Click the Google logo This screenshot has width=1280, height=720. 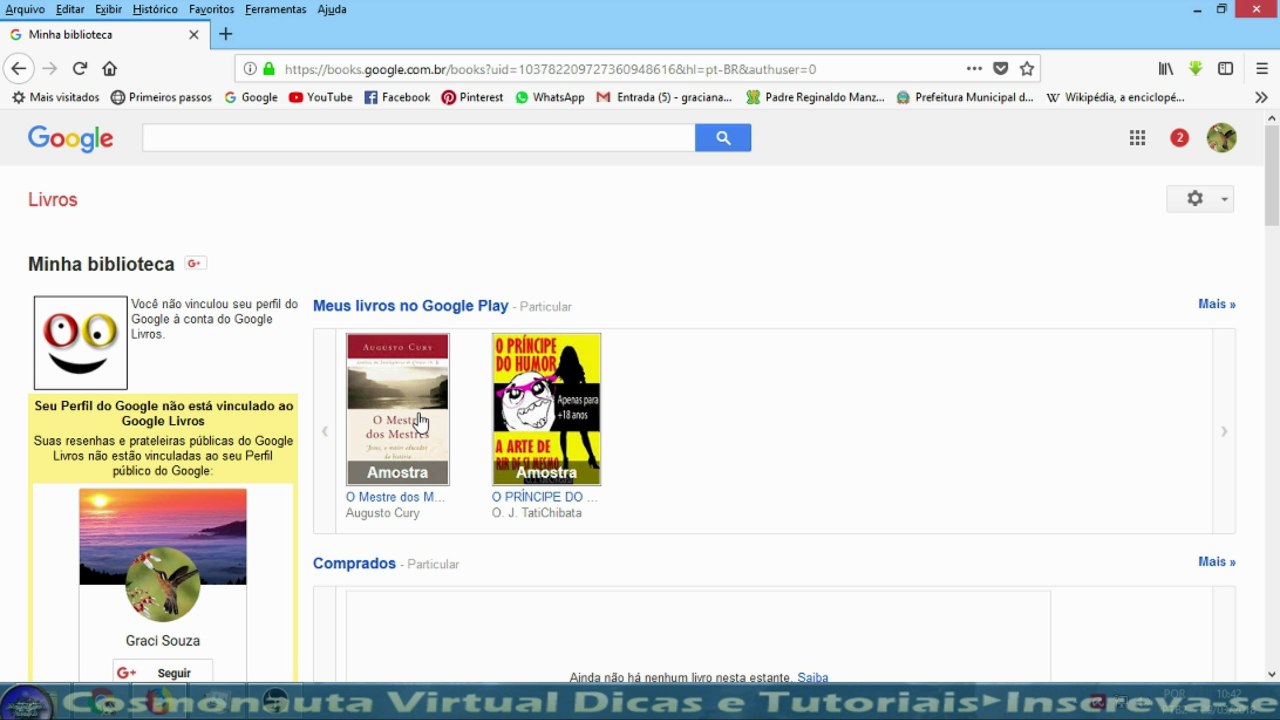point(71,139)
